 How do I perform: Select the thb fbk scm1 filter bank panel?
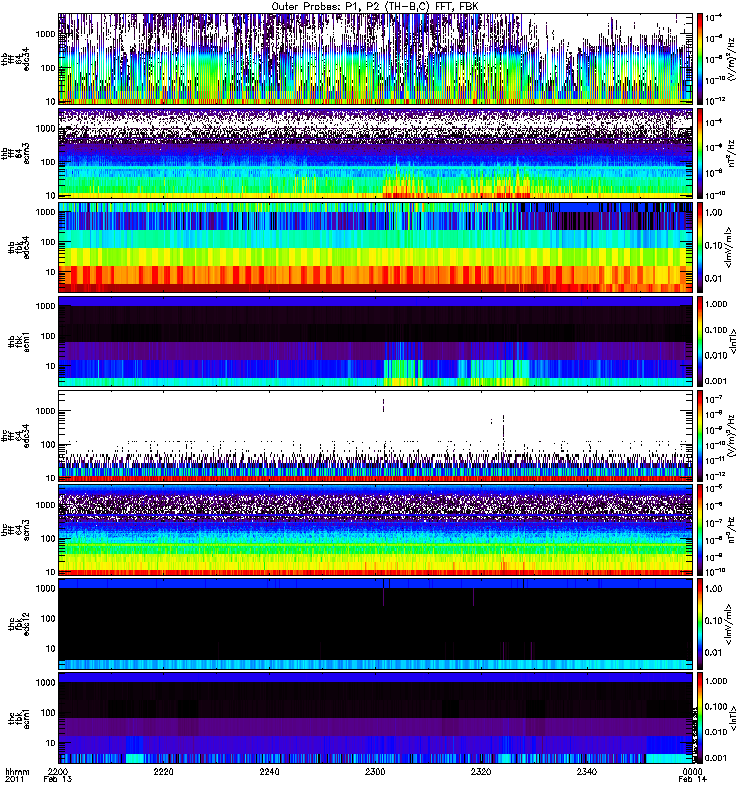tap(375, 340)
